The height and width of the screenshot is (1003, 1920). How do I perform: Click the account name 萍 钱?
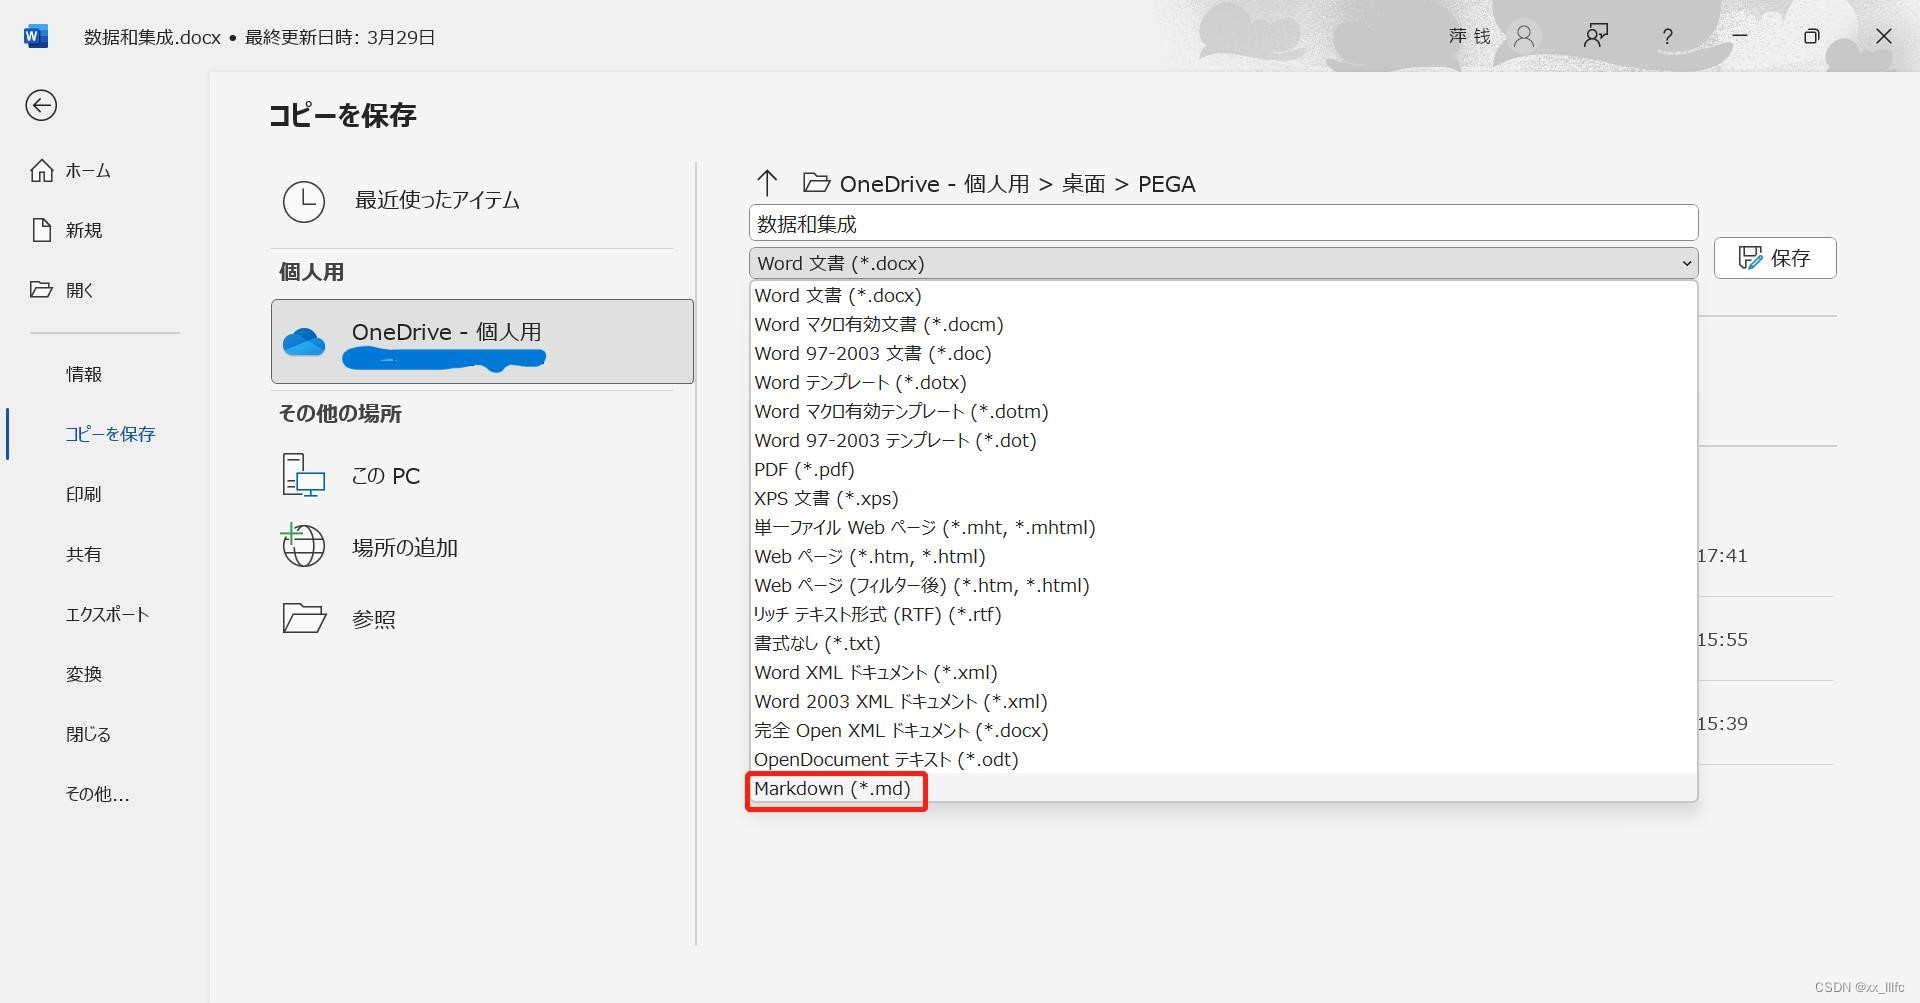1470,37
